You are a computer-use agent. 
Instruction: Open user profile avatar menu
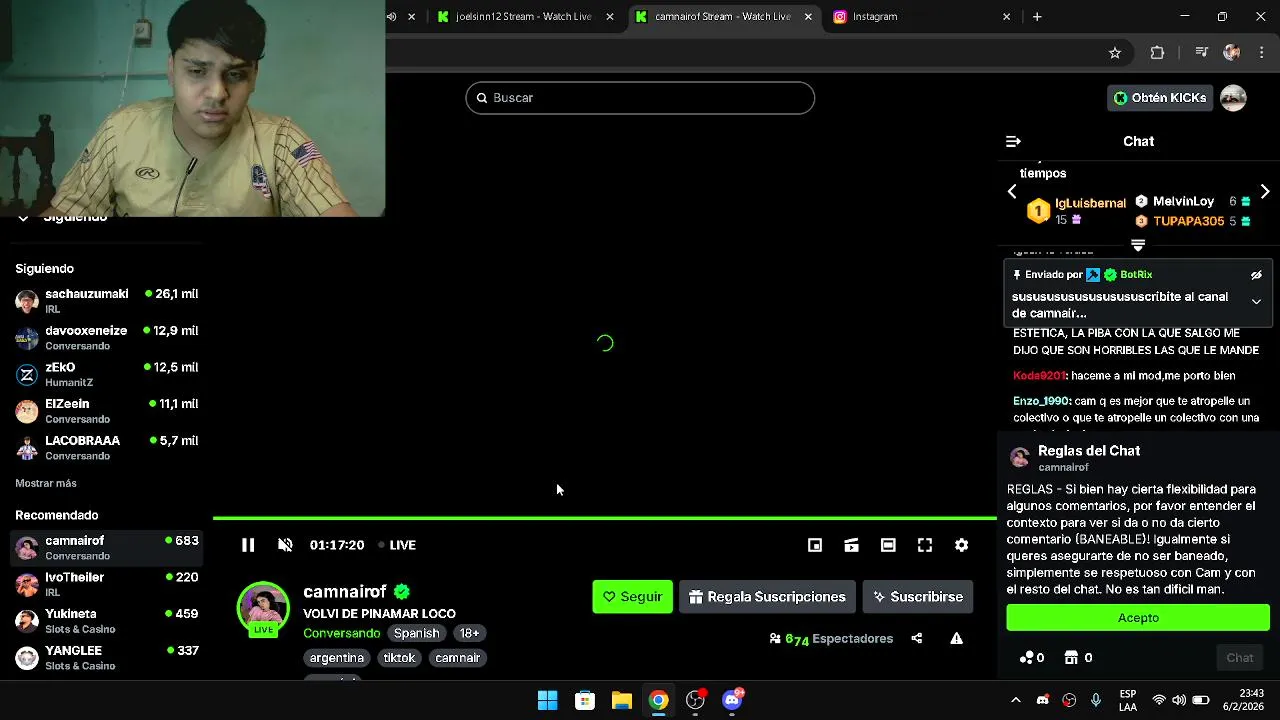pyautogui.click(x=1233, y=98)
